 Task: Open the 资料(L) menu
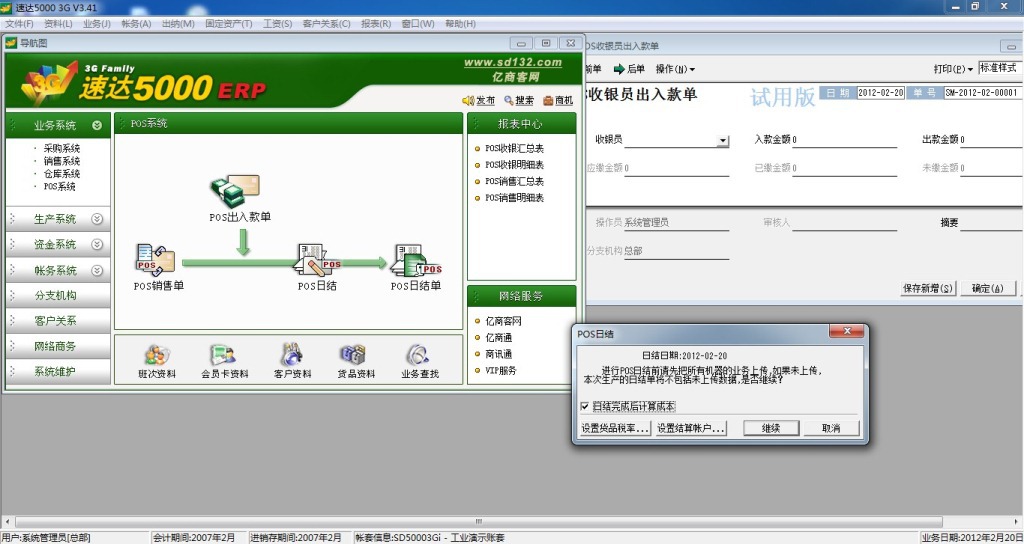(x=58, y=24)
